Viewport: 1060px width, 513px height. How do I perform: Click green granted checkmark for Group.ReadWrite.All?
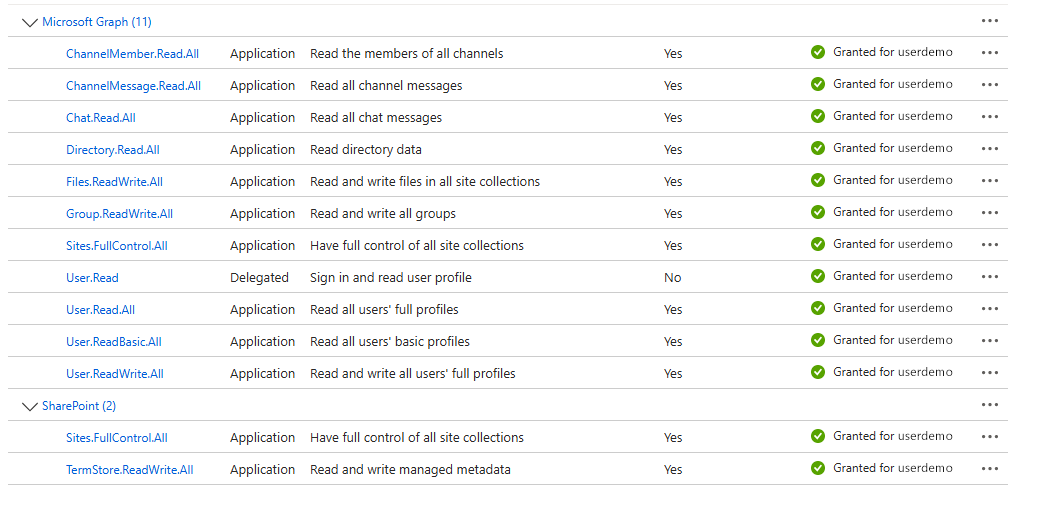click(818, 212)
